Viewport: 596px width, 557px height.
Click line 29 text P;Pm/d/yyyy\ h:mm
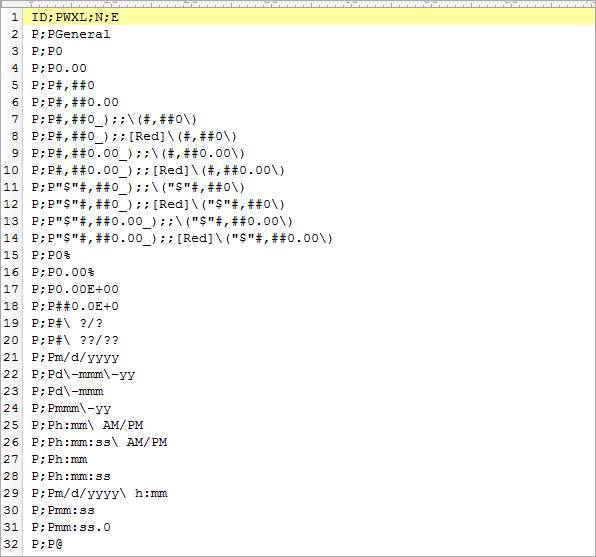(99, 494)
